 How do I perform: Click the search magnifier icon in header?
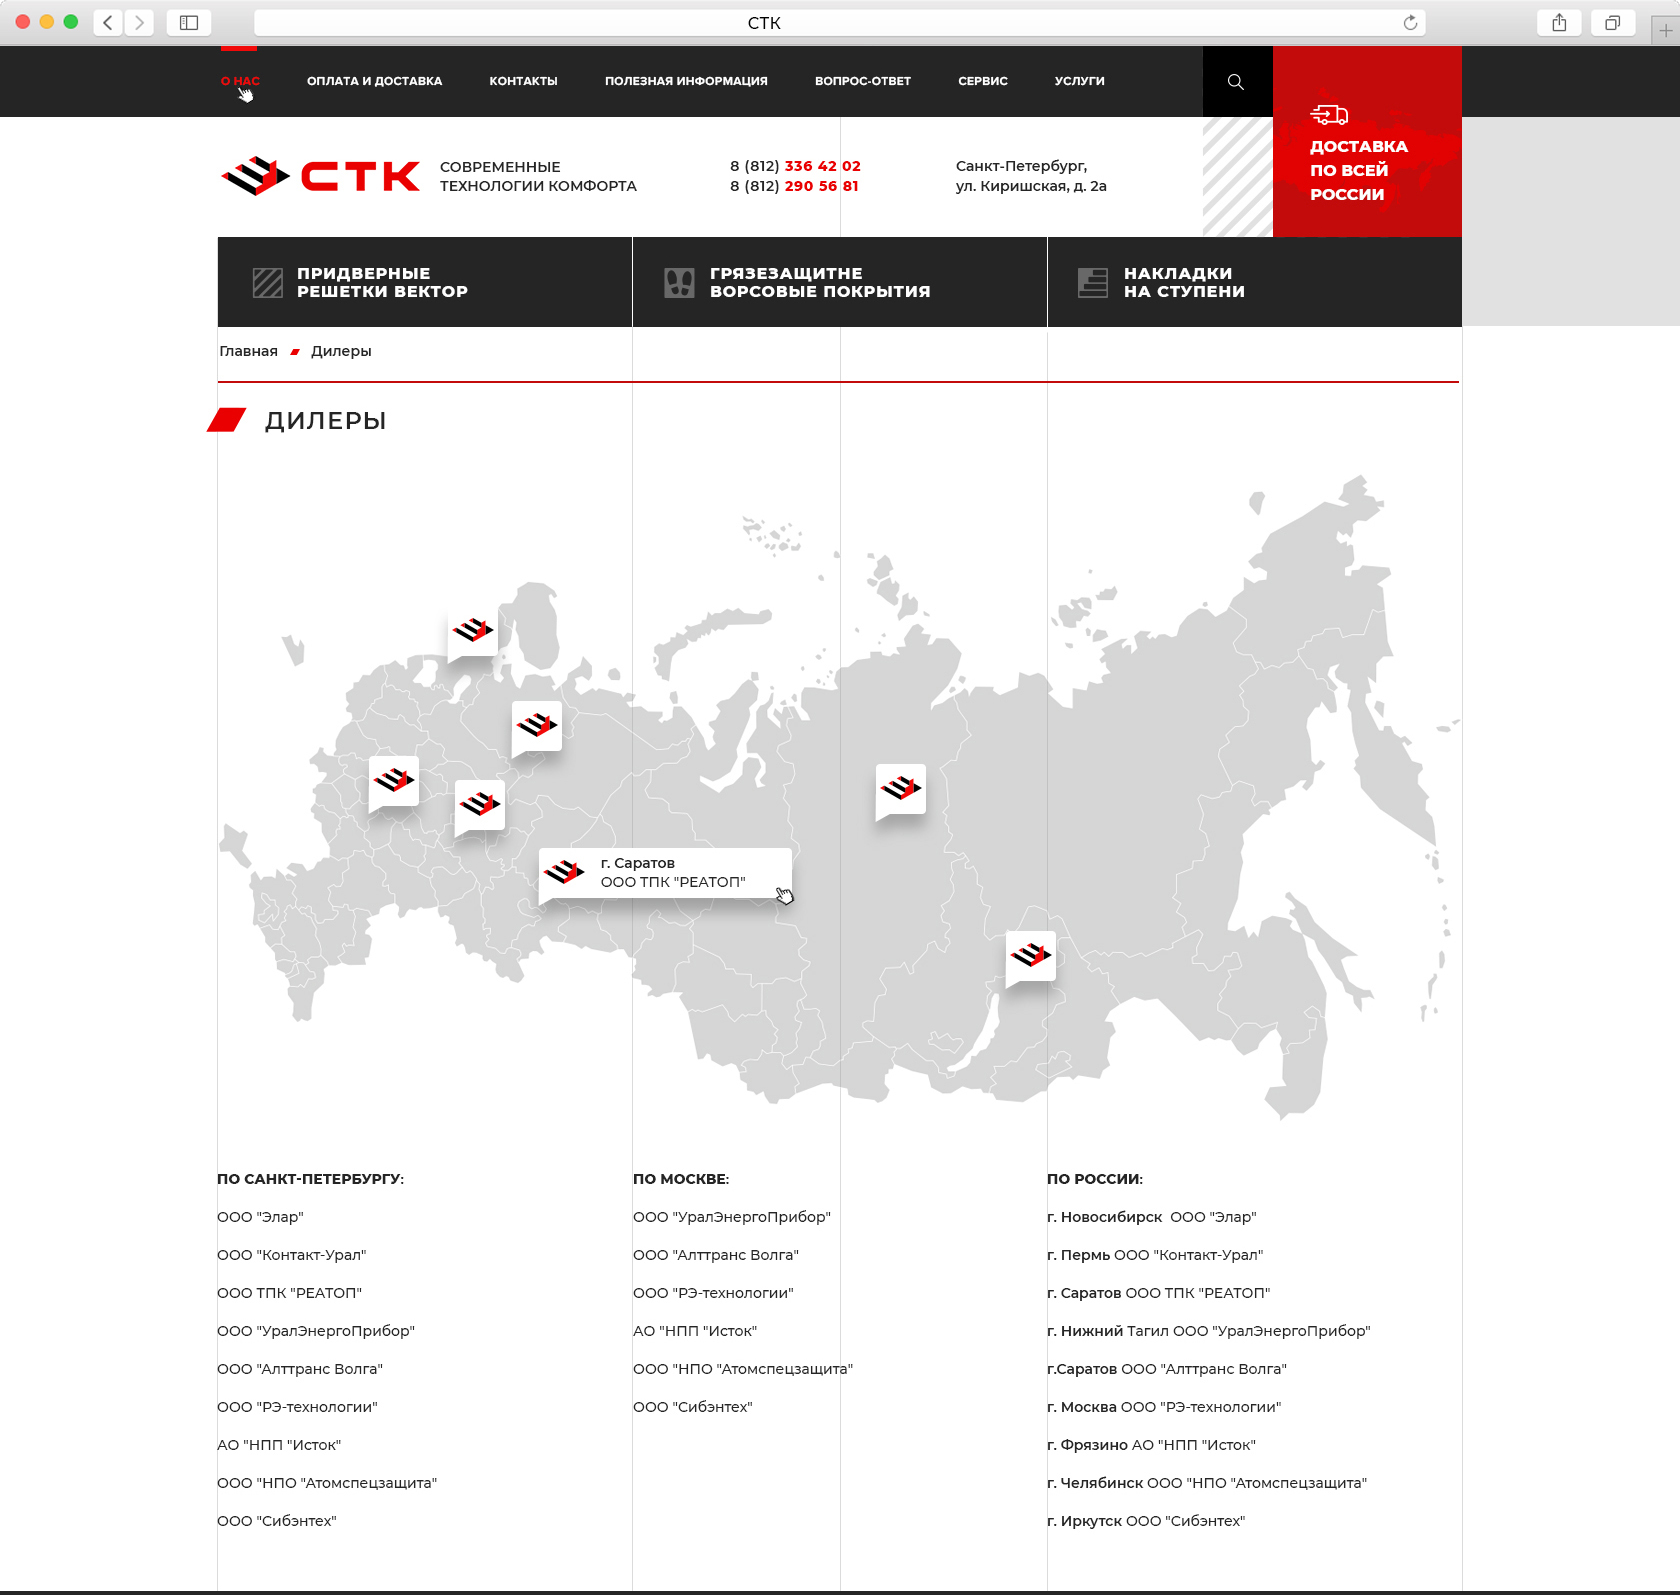pos(1236,82)
